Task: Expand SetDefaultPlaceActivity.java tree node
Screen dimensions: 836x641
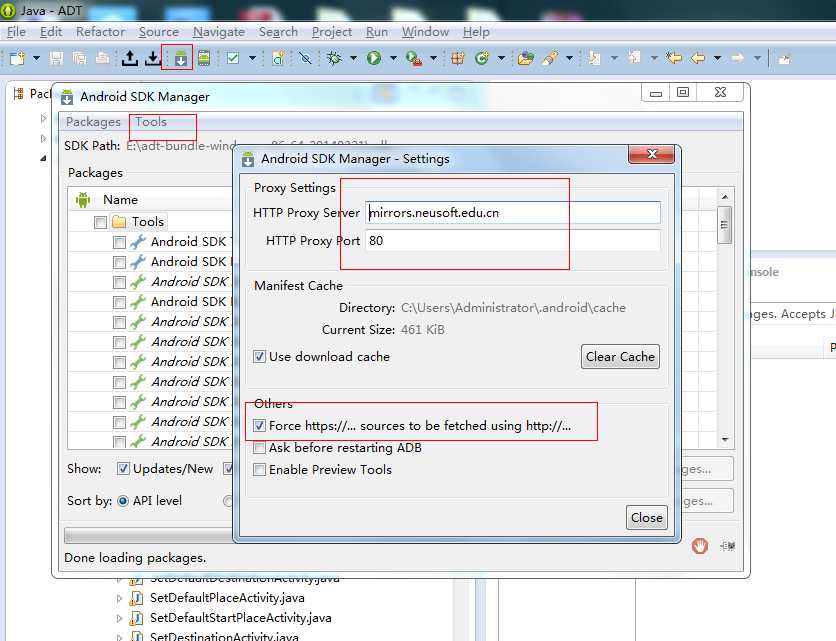Action: [x=119, y=598]
